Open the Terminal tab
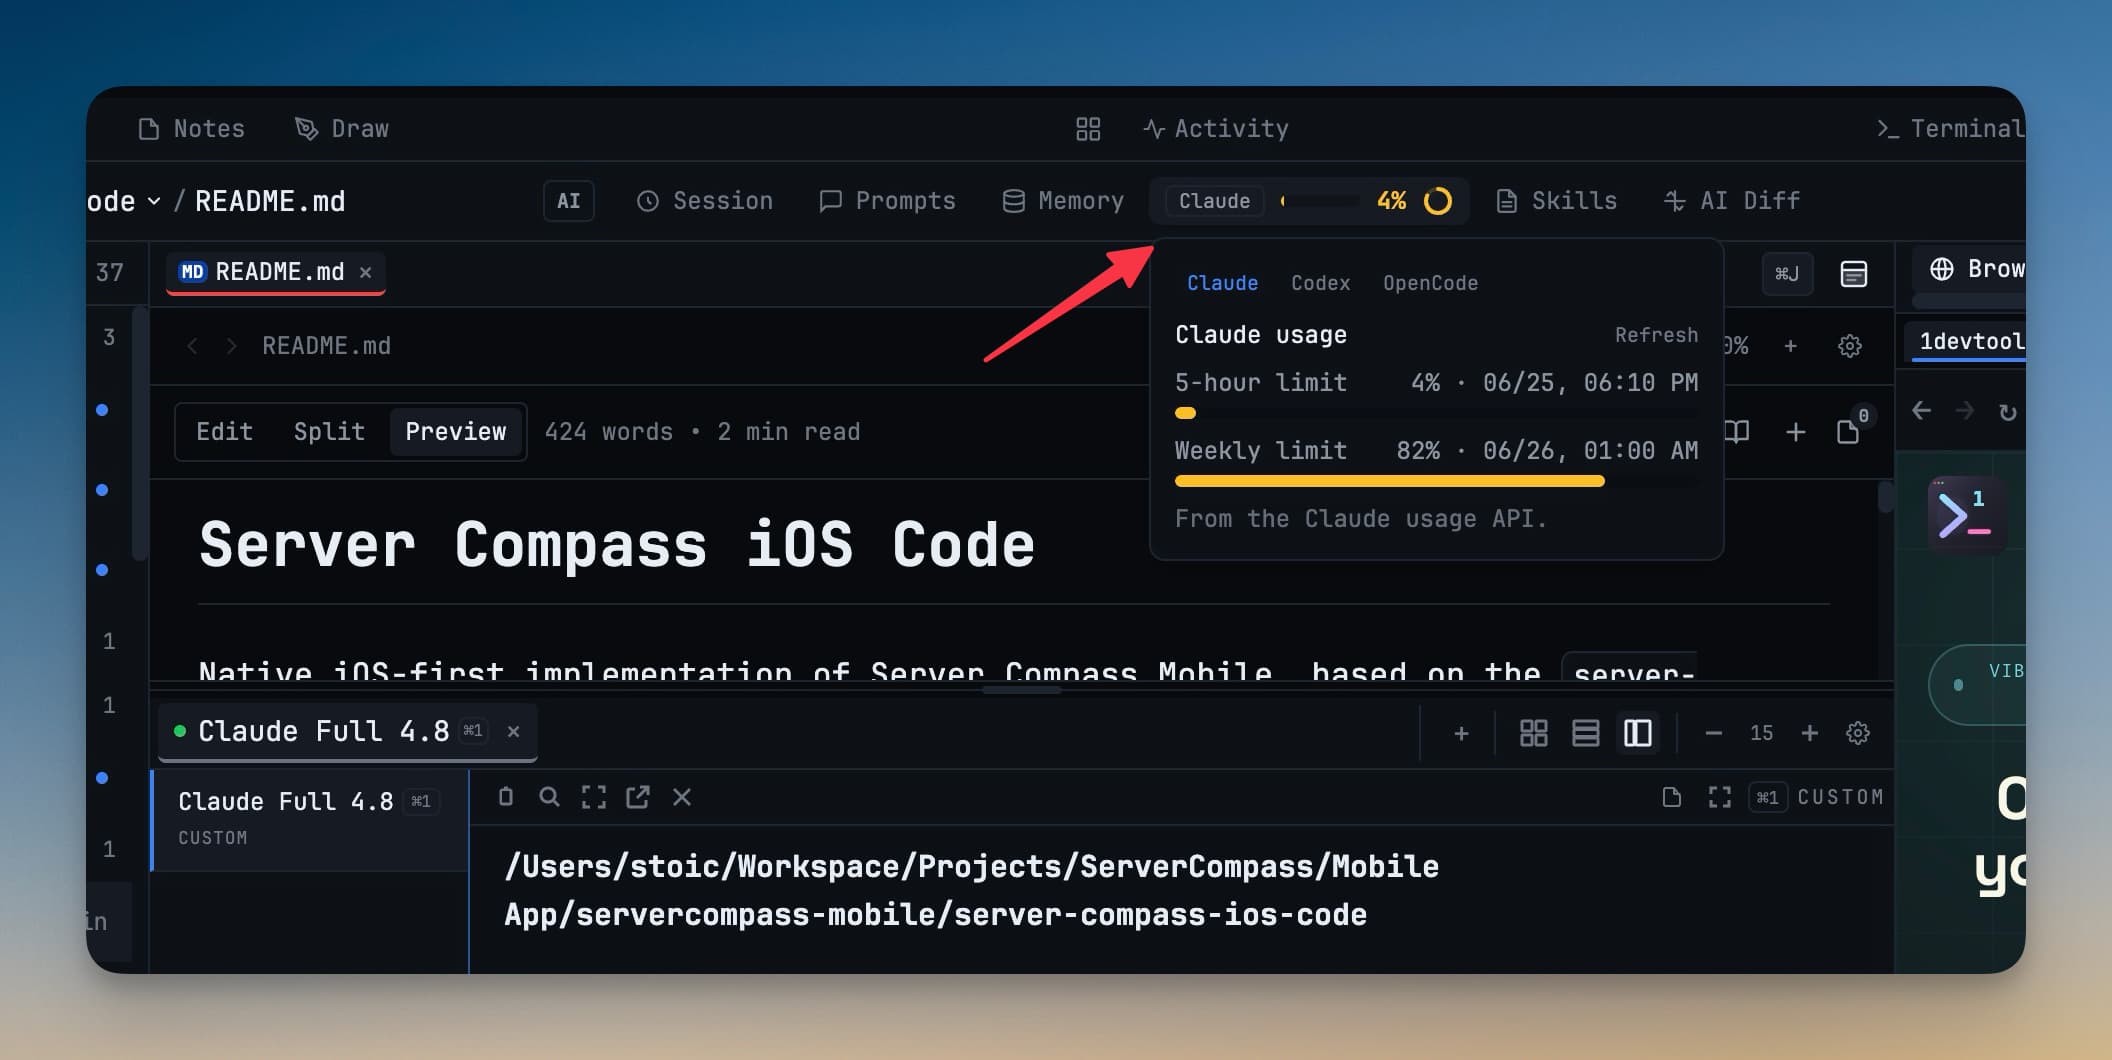This screenshot has height=1060, width=2112. 1950,129
